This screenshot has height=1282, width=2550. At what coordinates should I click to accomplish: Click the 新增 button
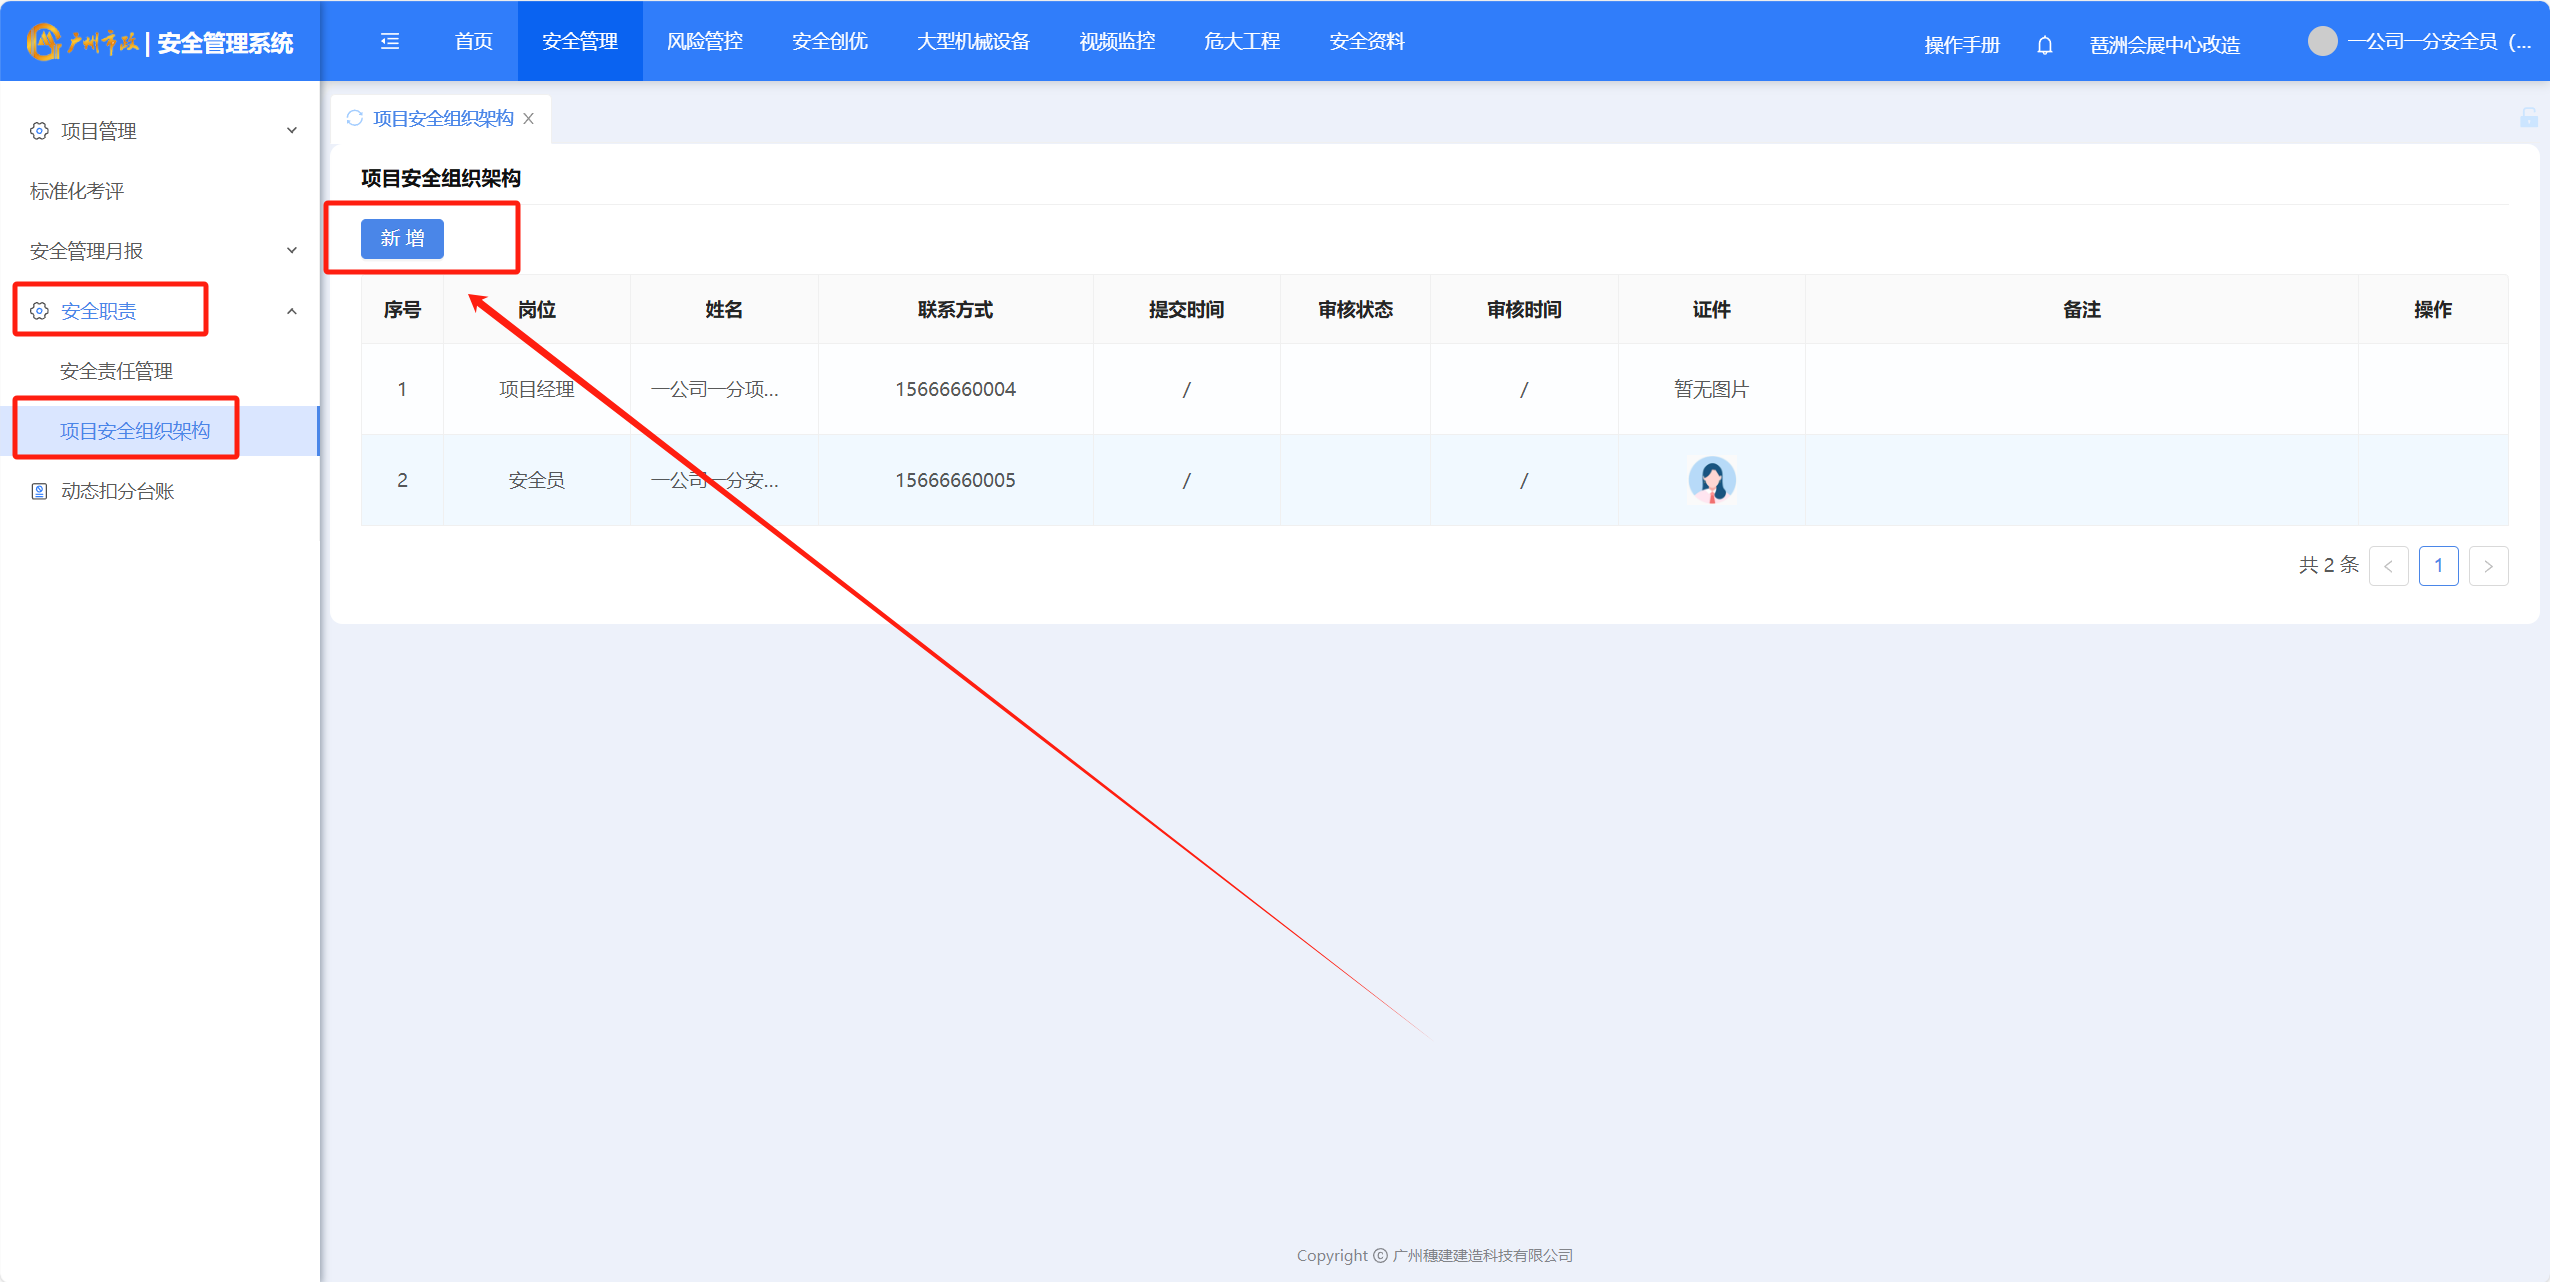pyautogui.click(x=402, y=238)
